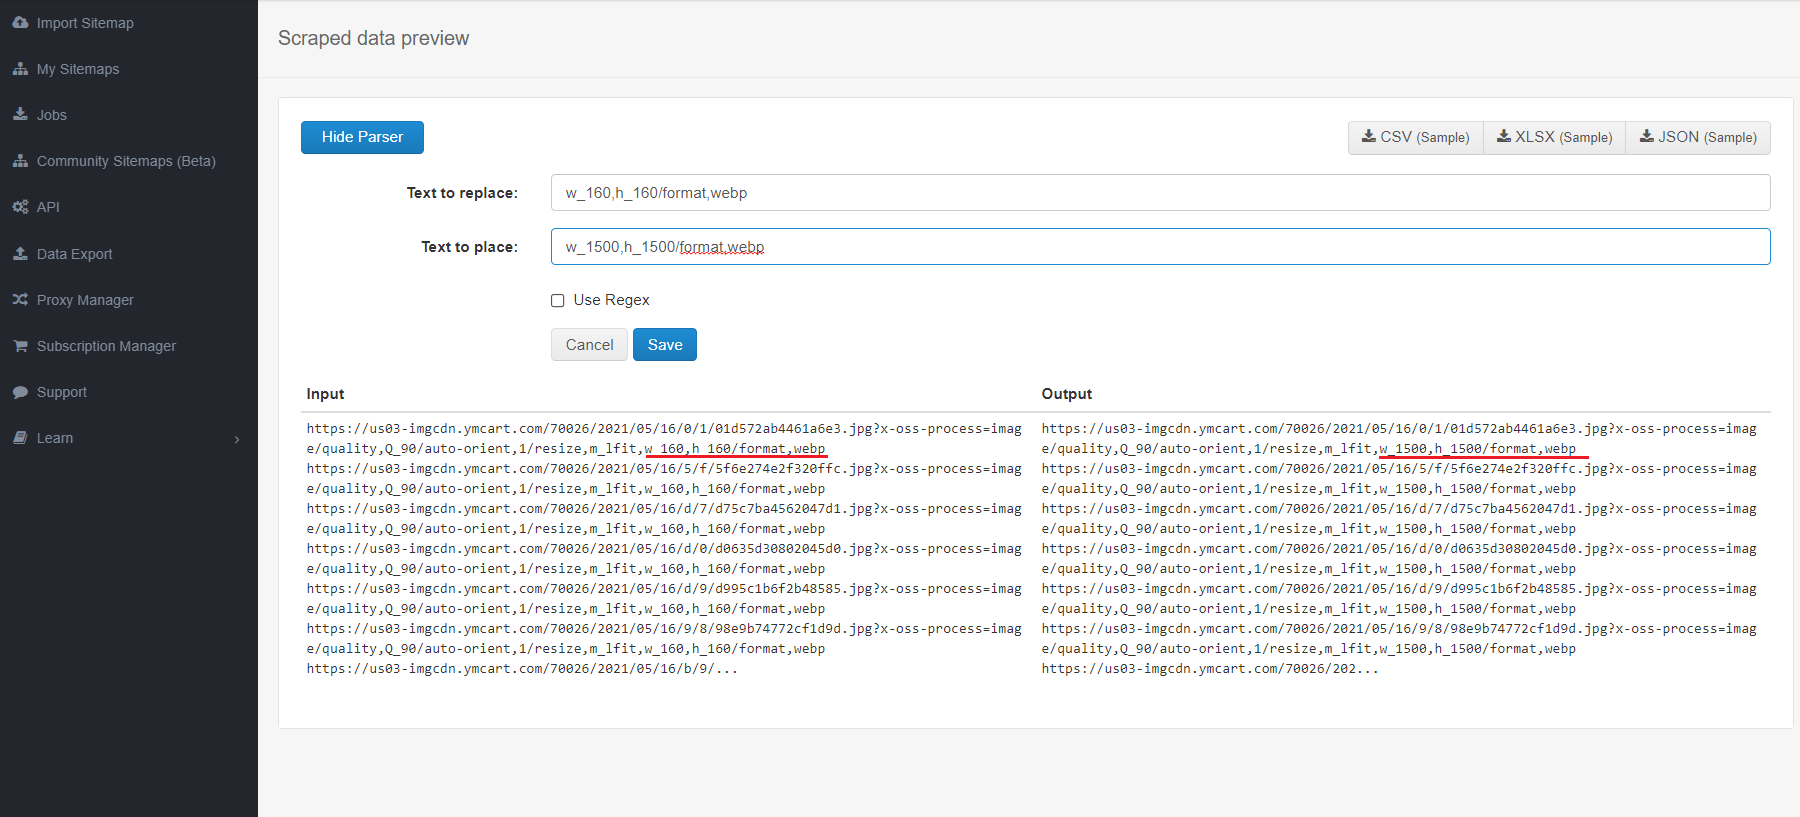Screen dimensions: 1800x817
Task: Download the CSV sample file
Action: [x=1415, y=138]
